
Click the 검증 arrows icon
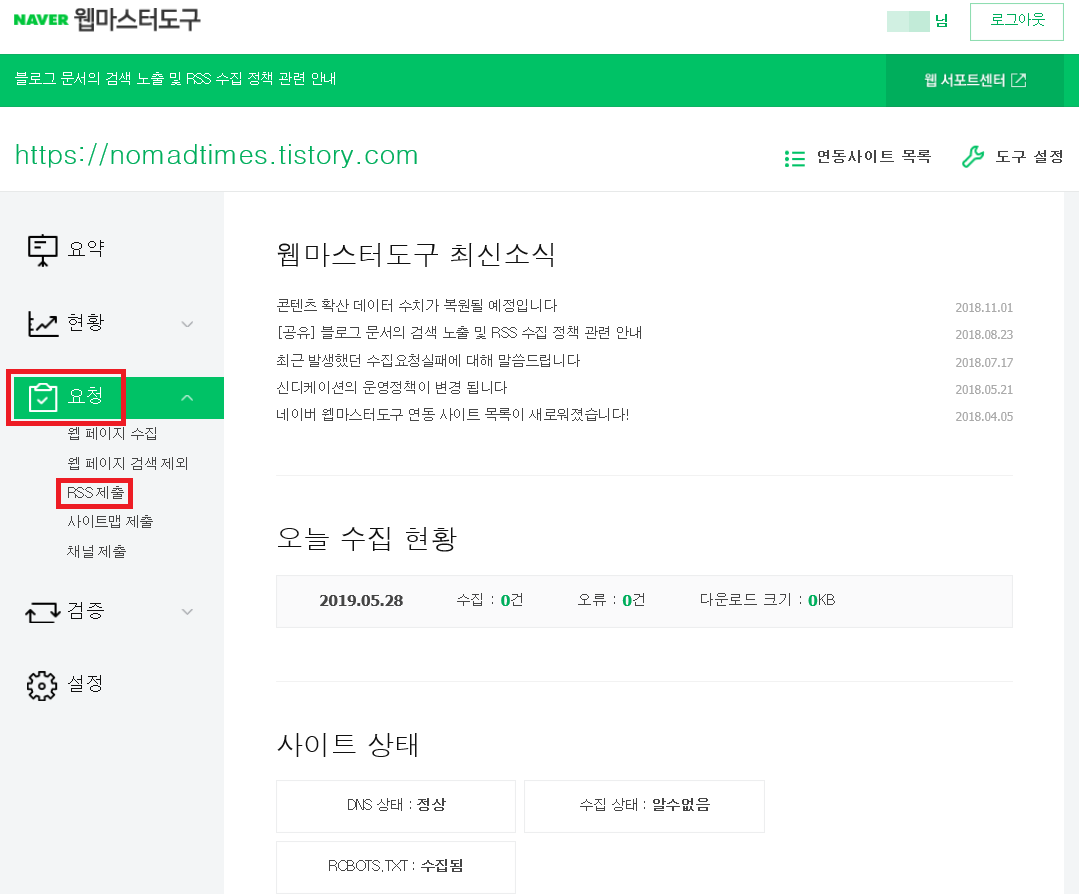pyautogui.click(x=43, y=611)
